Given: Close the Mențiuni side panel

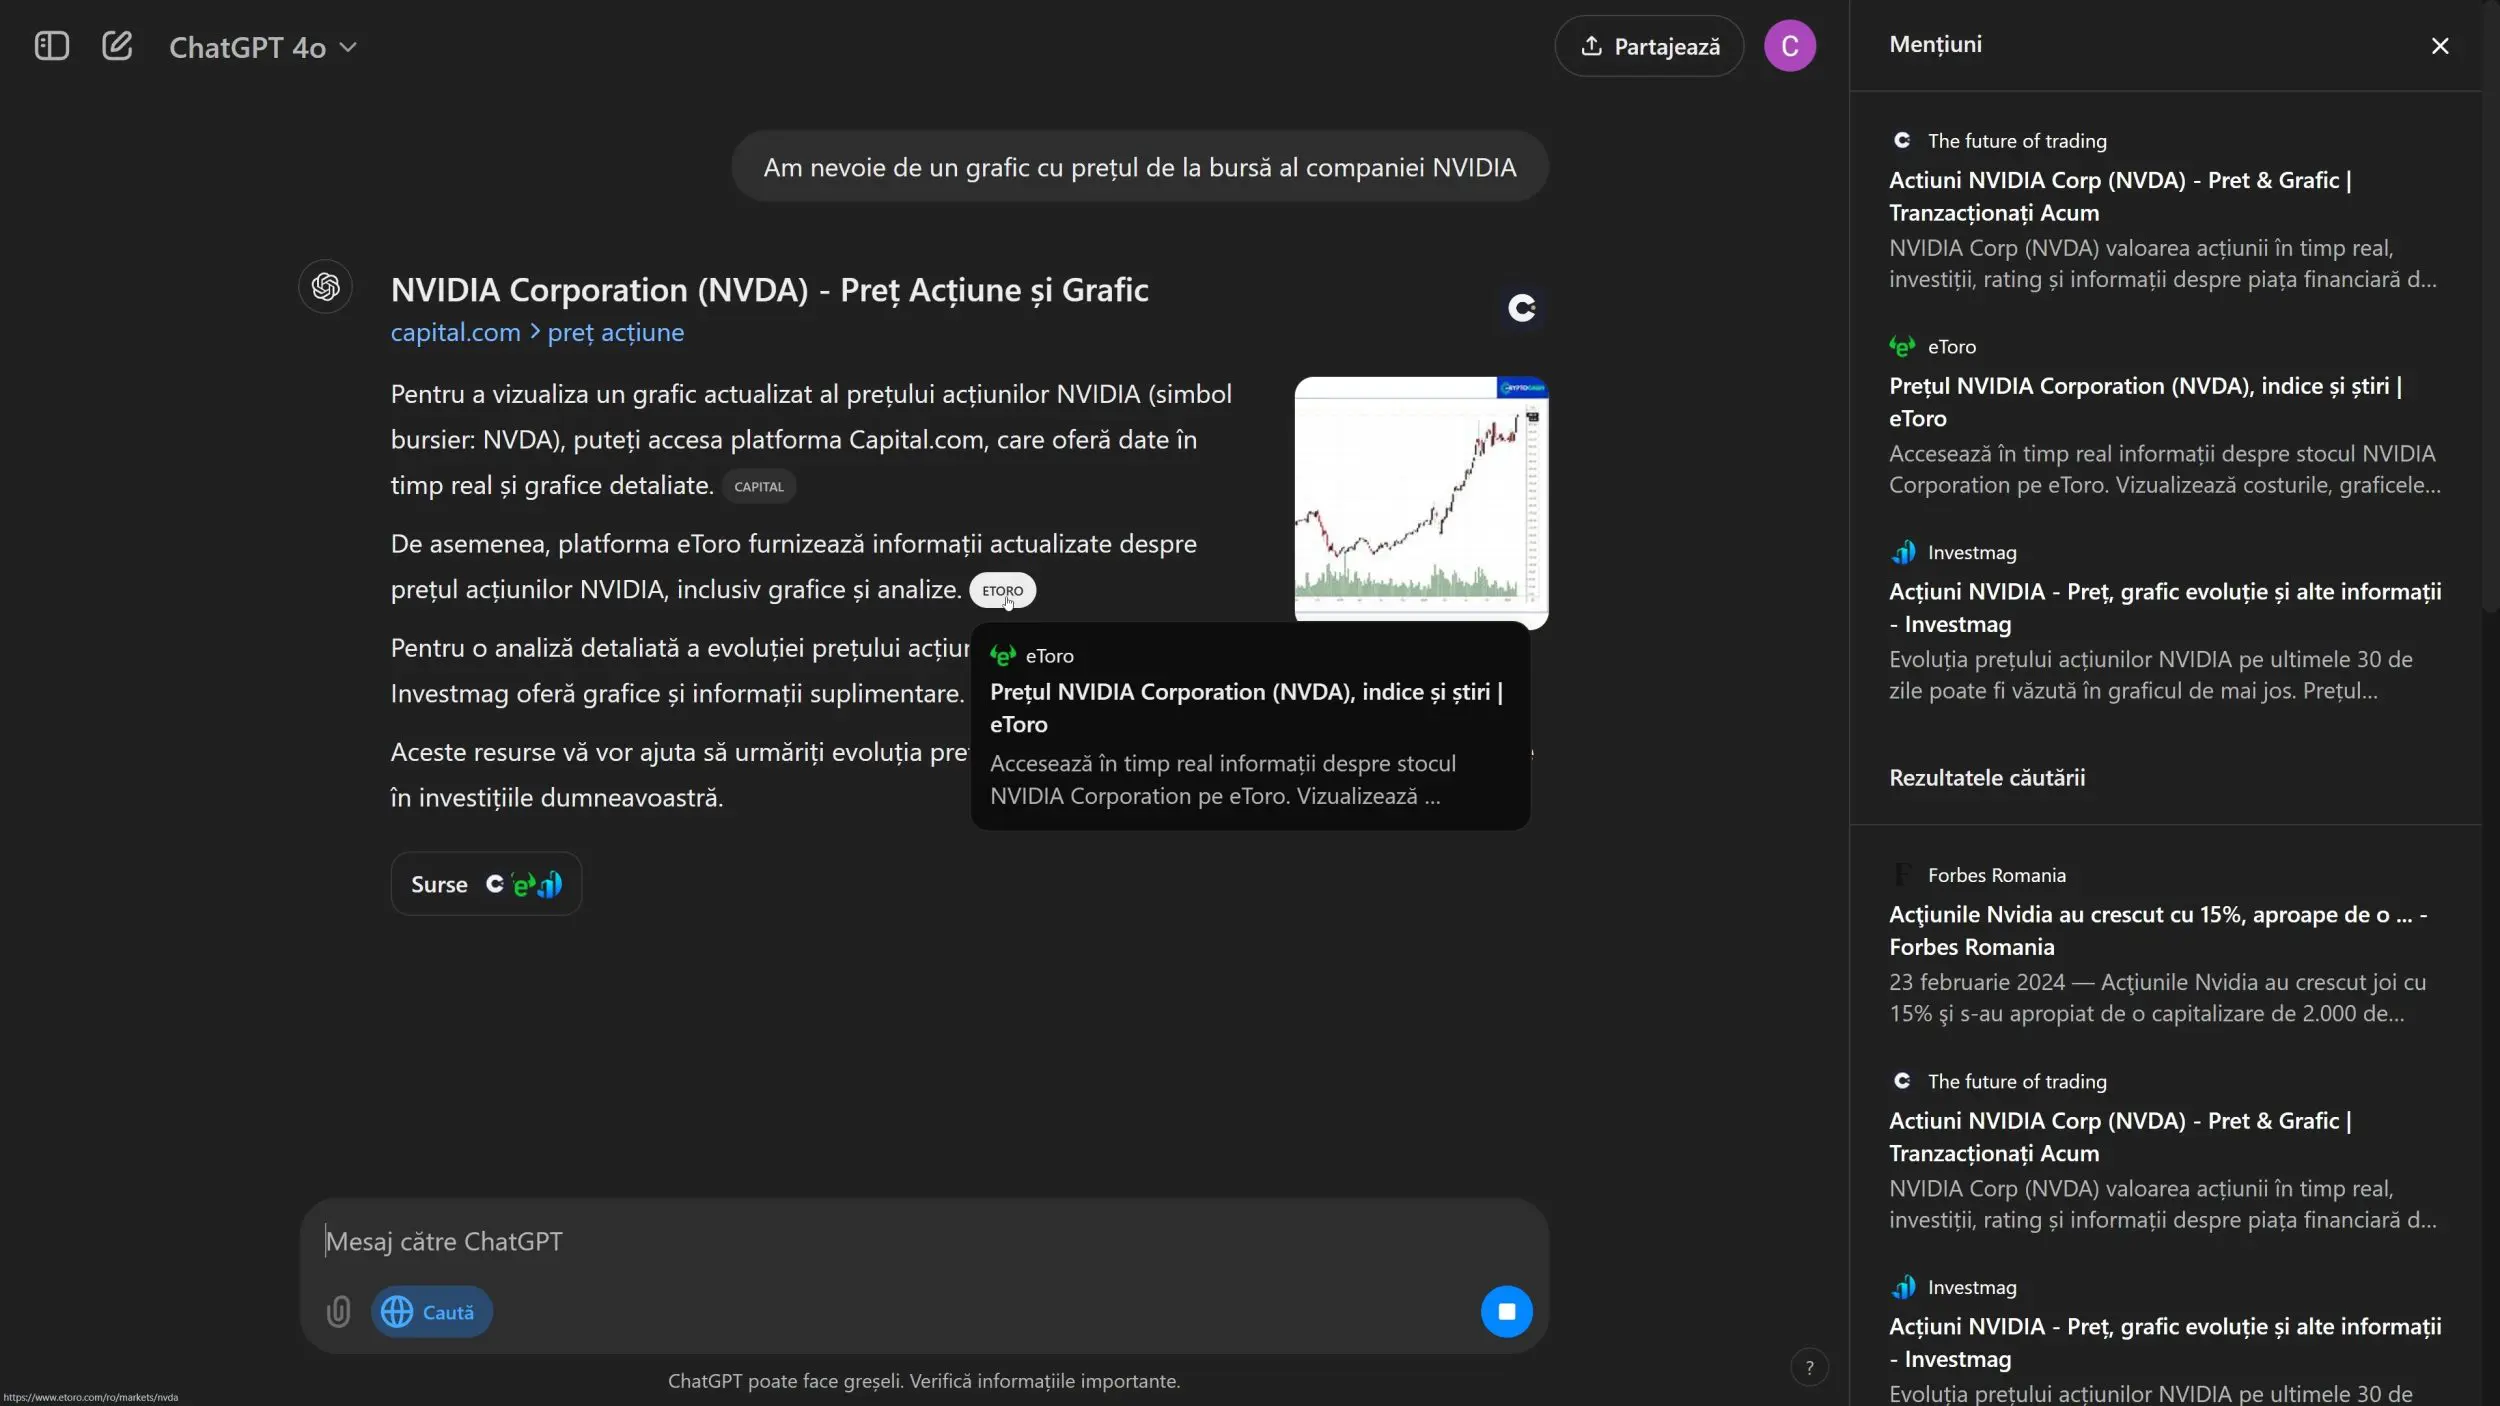Looking at the screenshot, I should pos(2439,46).
